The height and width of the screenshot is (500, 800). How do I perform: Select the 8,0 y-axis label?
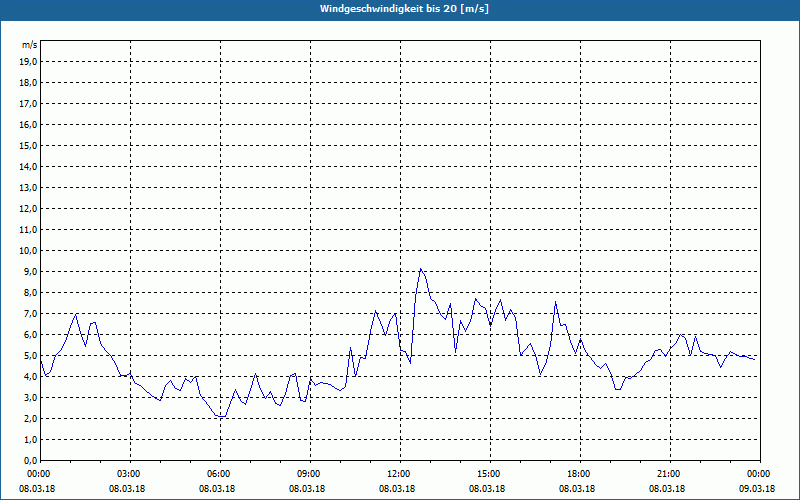click(31, 293)
